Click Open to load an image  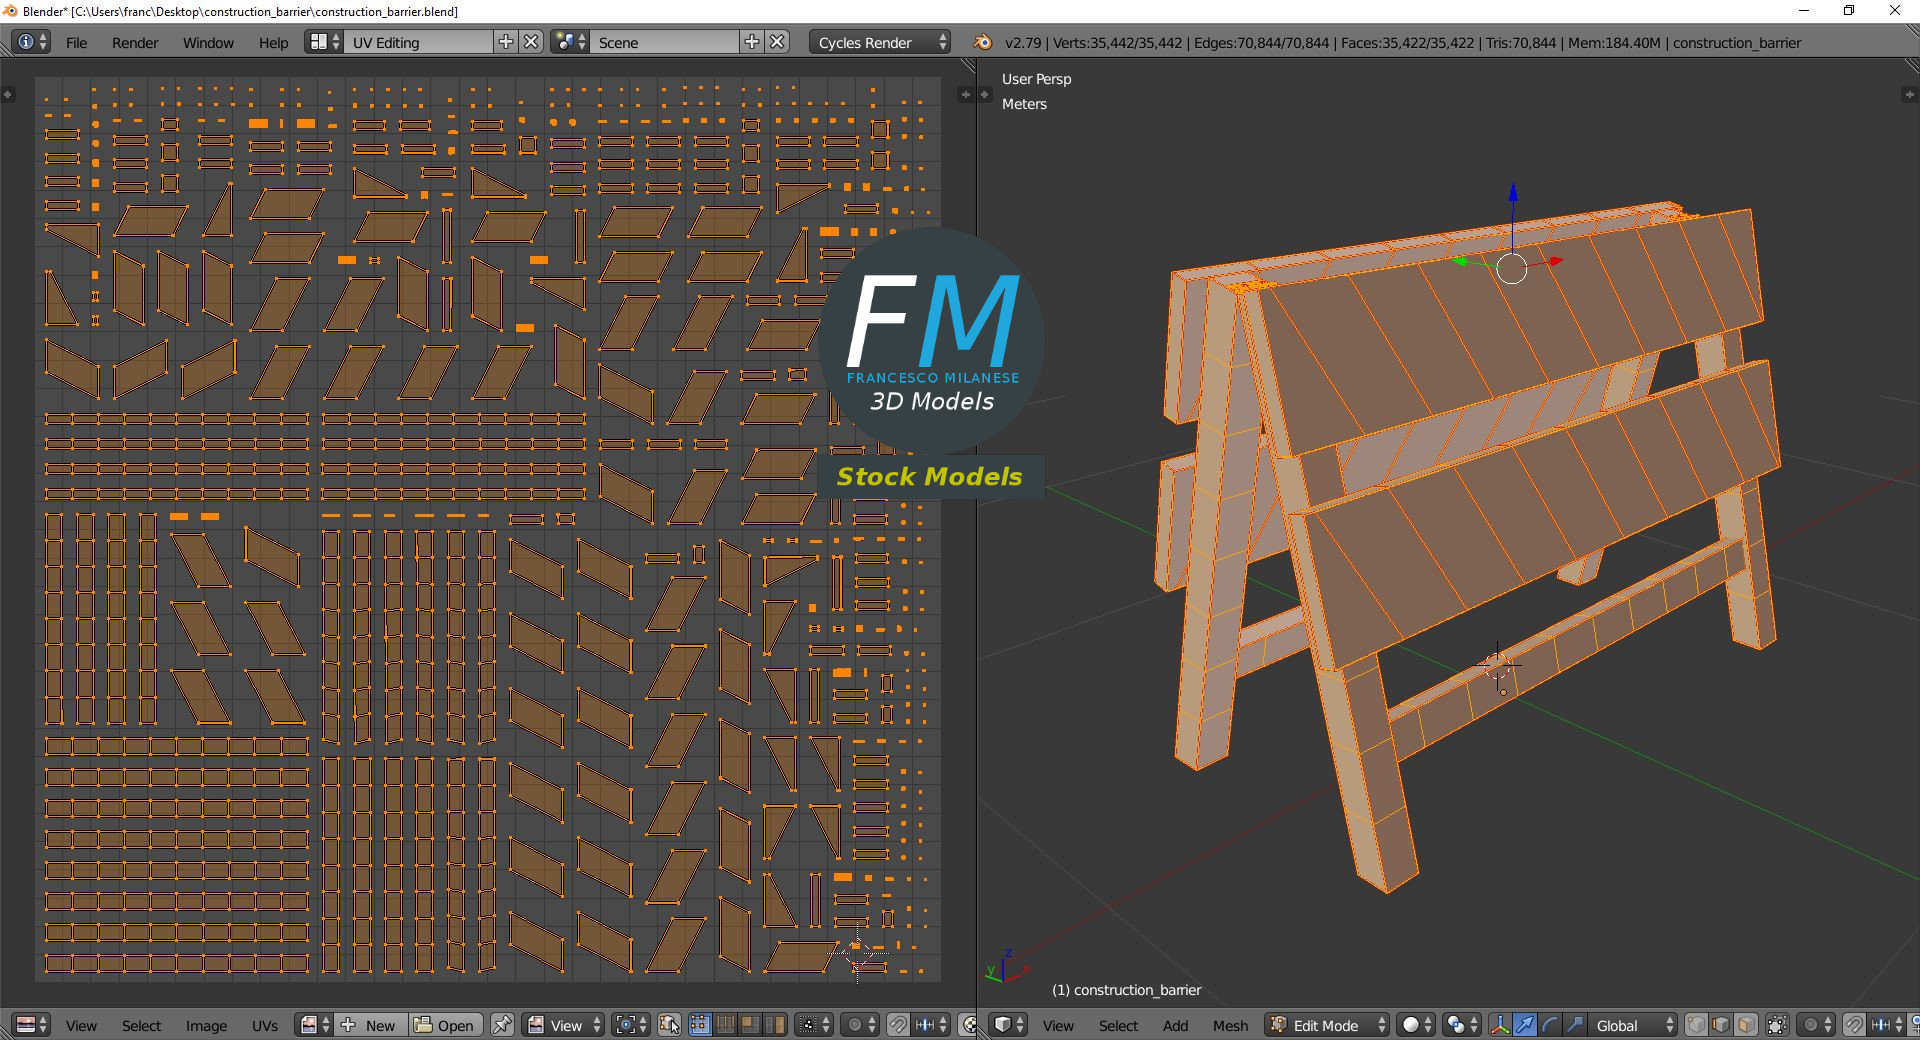446,1025
